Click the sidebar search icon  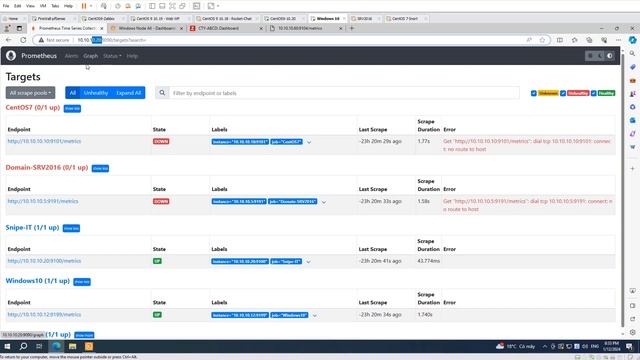tap(633, 53)
